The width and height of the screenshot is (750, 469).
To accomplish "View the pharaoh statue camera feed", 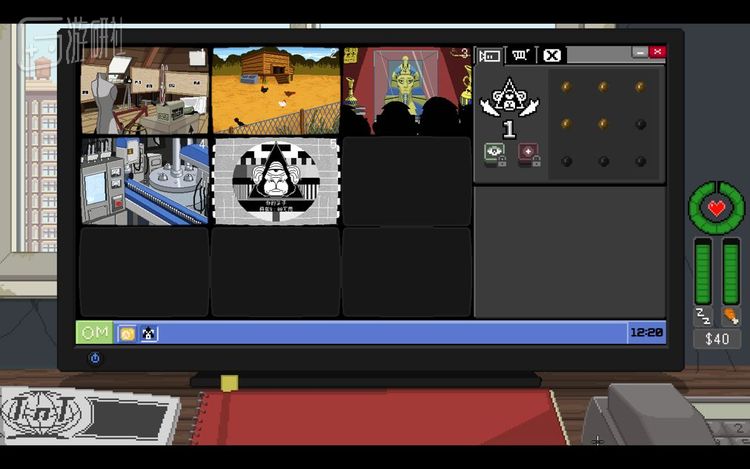I will [407, 90].
